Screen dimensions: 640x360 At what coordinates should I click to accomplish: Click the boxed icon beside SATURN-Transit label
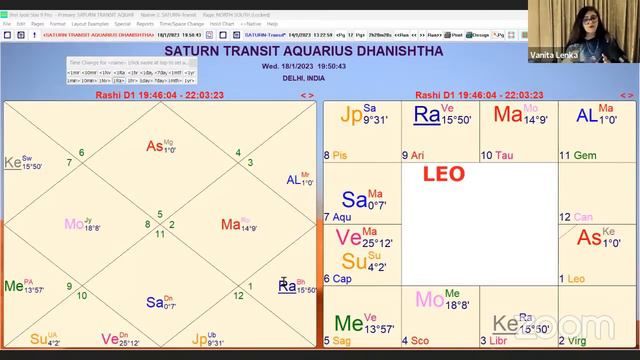(236, 35)
